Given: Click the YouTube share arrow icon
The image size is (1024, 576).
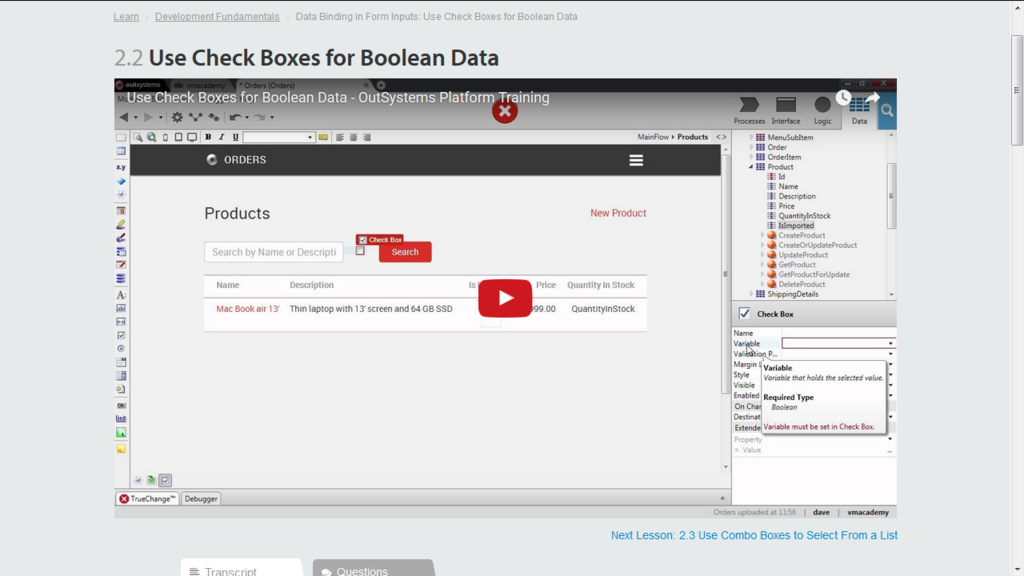Looking at the screenshot, I should [873, 97].
